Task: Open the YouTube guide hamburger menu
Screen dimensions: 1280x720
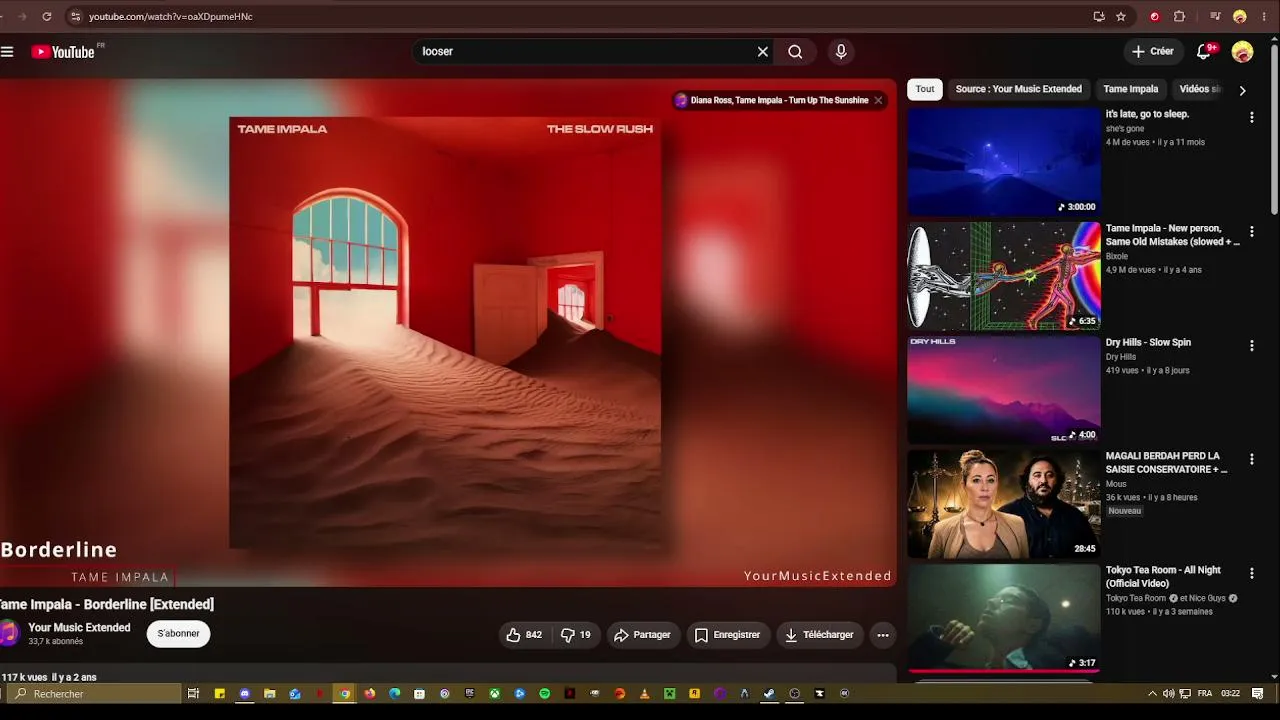Action: pyautogui.click(x=7, y=52)
